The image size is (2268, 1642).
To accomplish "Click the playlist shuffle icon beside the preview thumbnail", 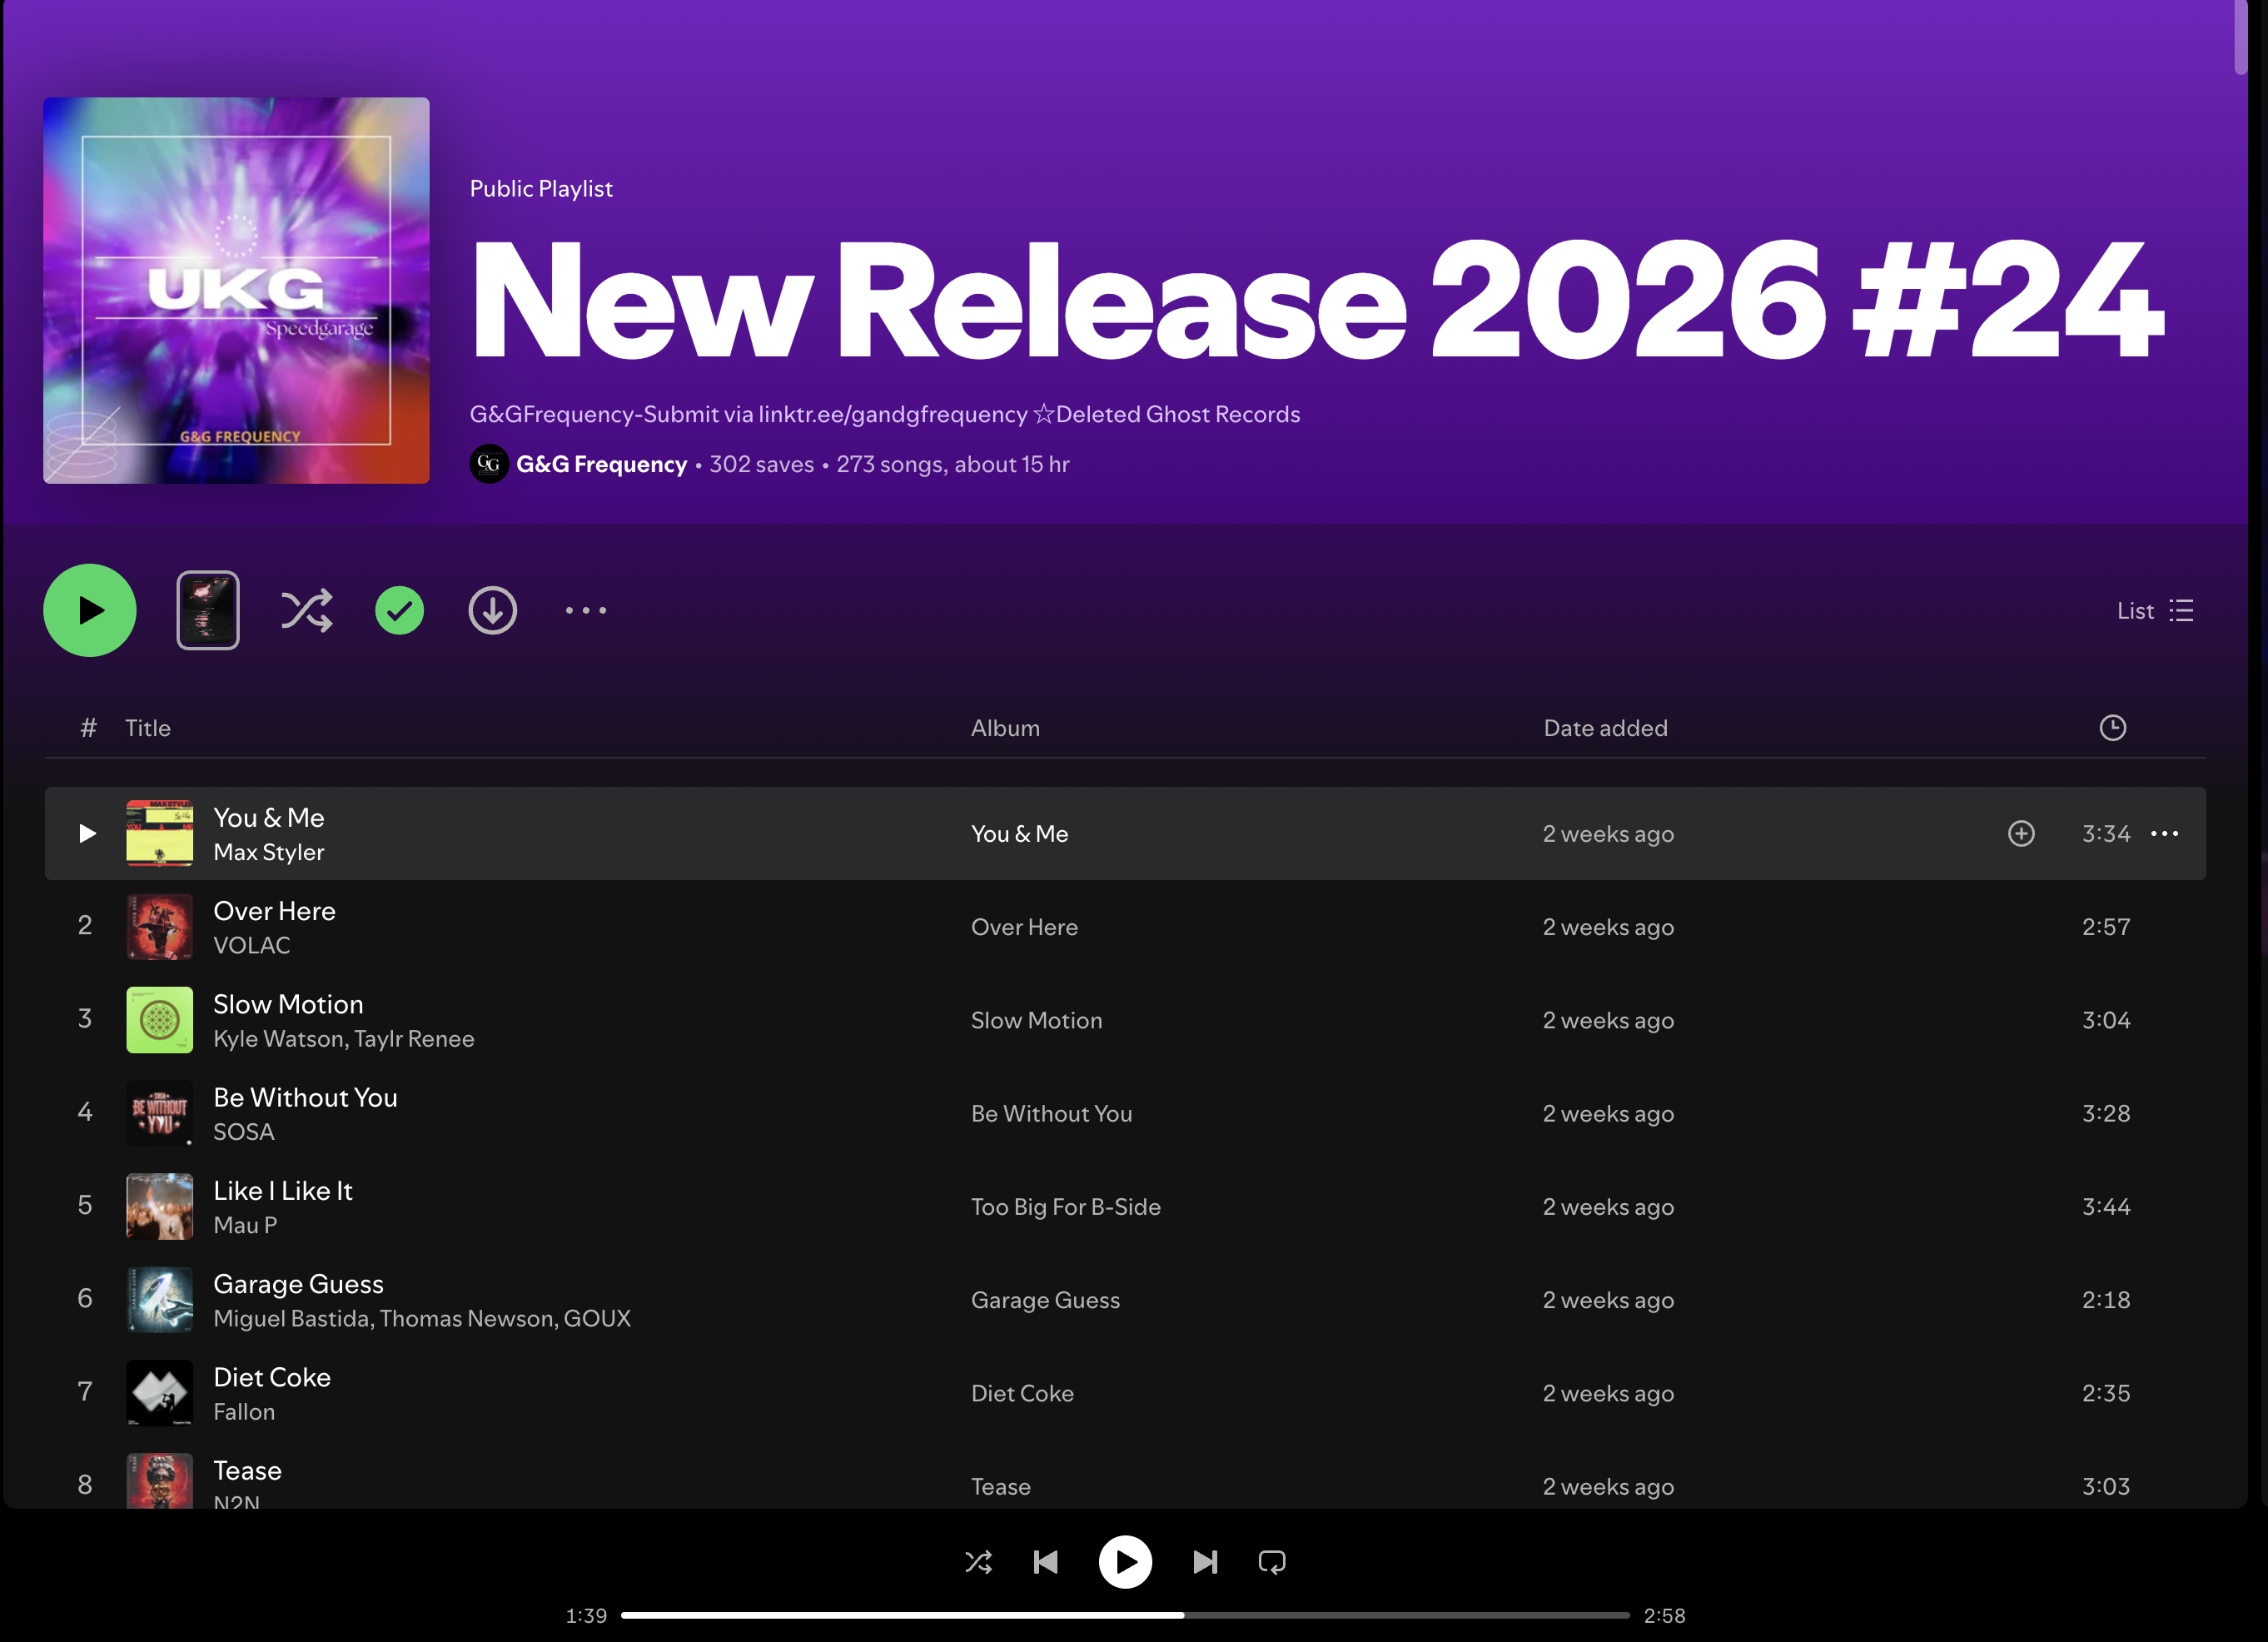I will point(306,611).
